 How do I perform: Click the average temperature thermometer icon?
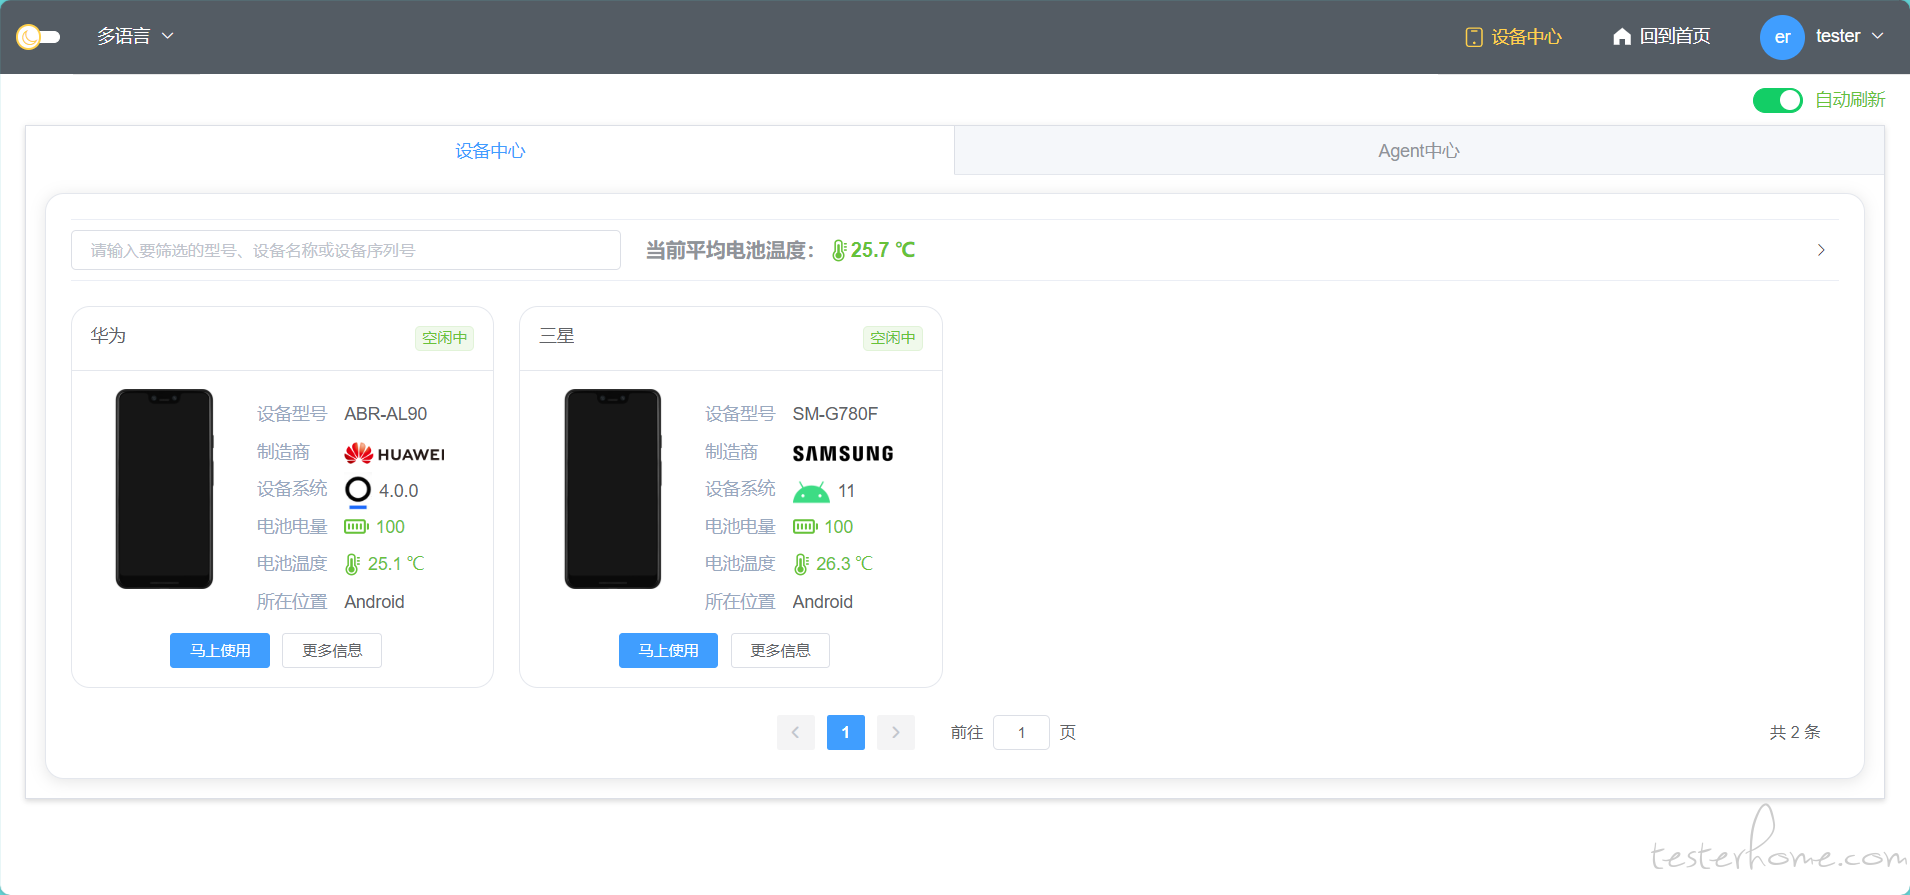point(839,251)
